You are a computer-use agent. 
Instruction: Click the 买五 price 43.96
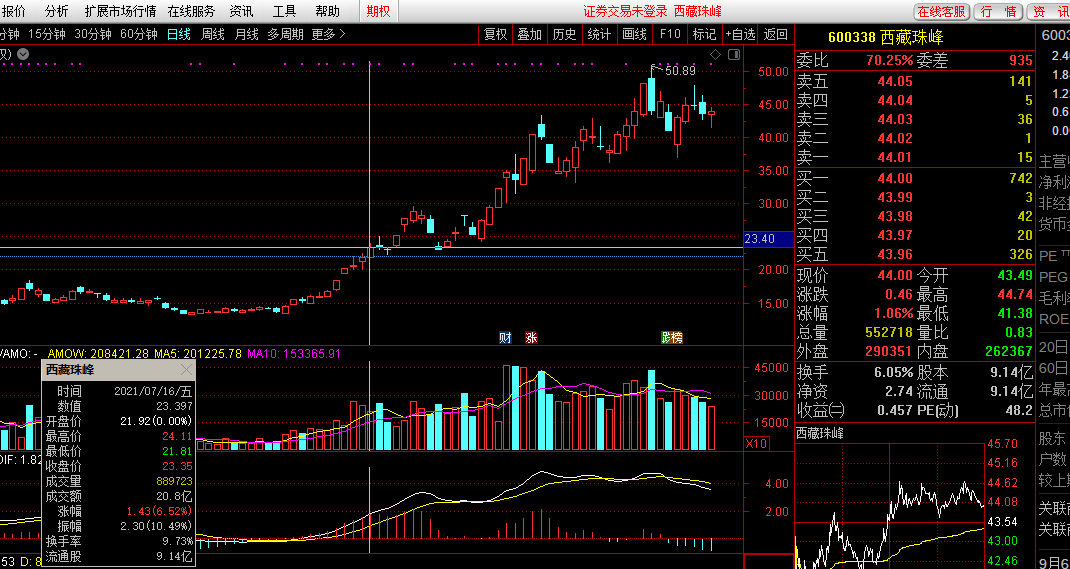pyautogui.click(x=895, y=254)
